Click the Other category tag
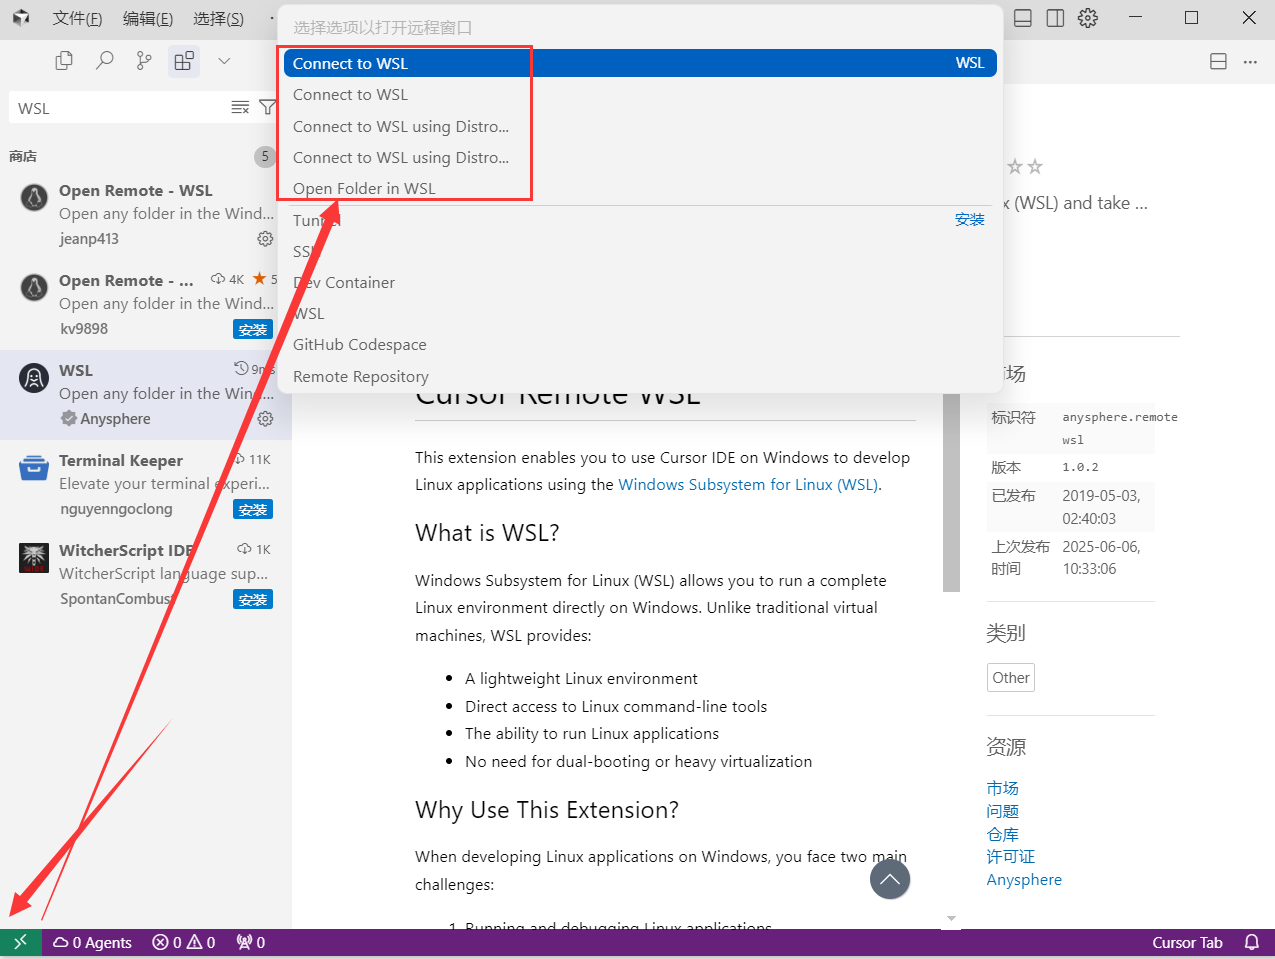Screen dimensions: 1275x959 pyautogui.click(x=1011, y=678)
